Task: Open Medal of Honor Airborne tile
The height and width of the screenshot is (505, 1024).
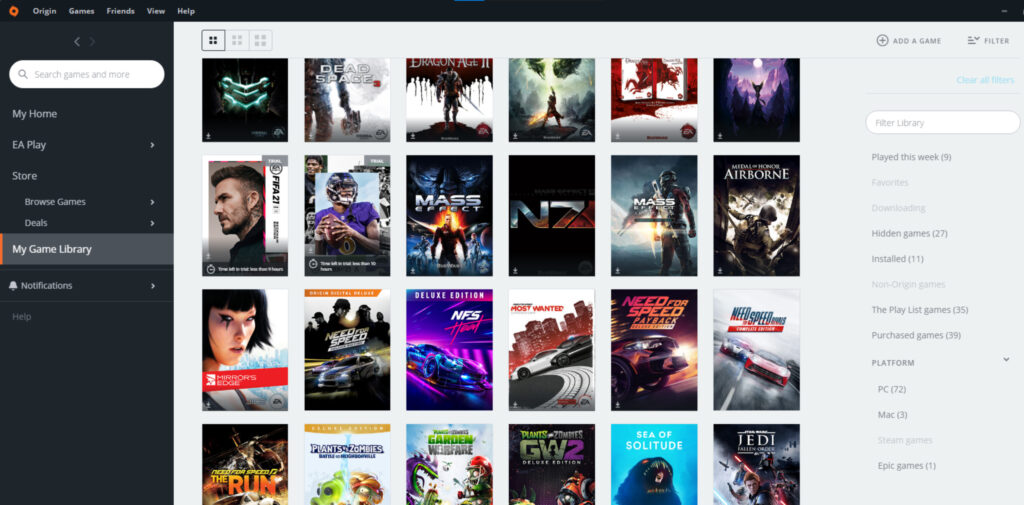Action: coord(756,216)
